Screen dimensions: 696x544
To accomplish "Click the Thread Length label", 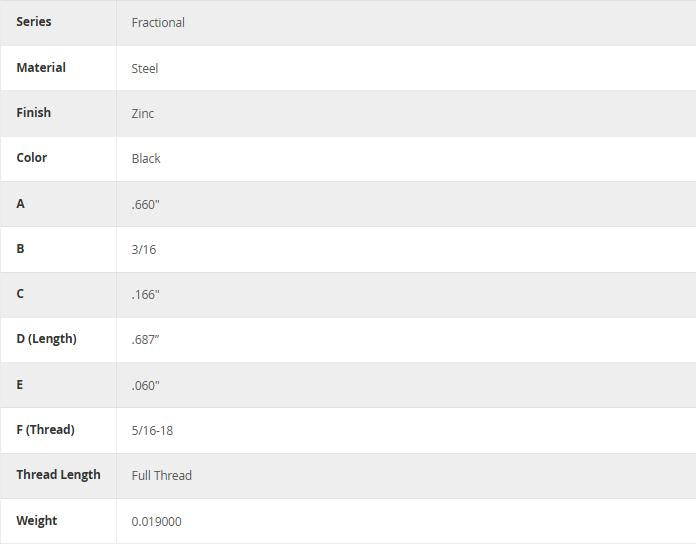I will (58, 475).
